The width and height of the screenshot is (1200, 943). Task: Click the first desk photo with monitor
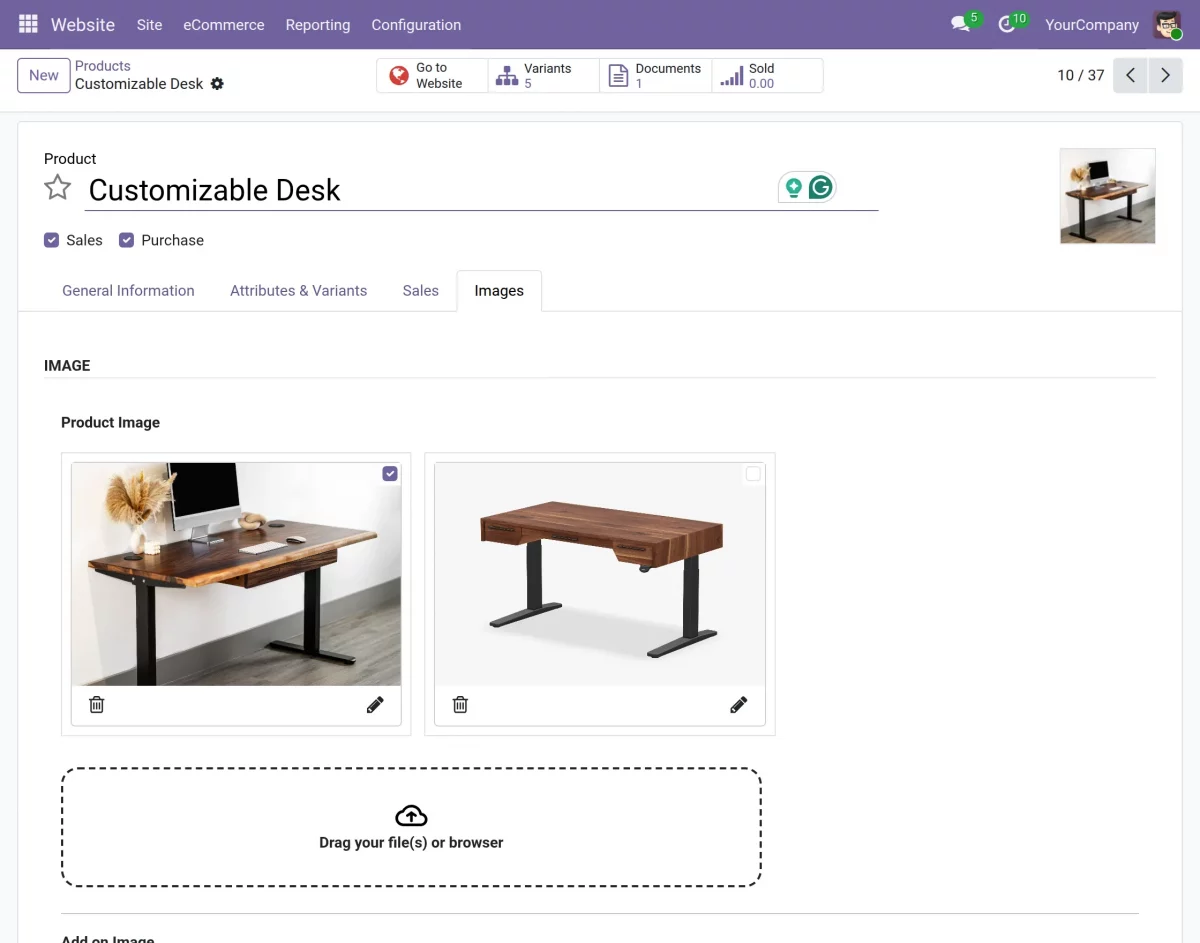[236, 574]
